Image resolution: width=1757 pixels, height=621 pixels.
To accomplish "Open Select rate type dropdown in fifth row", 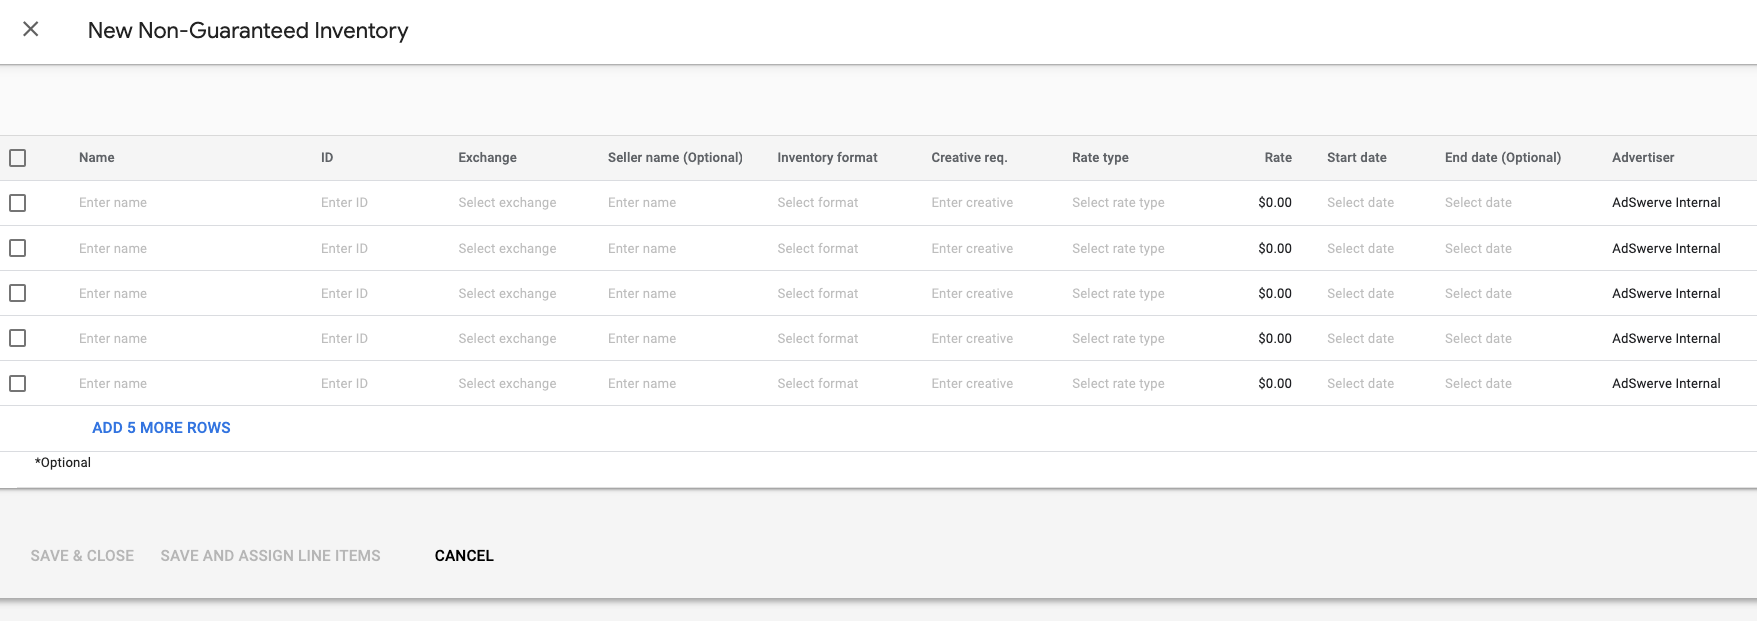I will point(1118,383).
